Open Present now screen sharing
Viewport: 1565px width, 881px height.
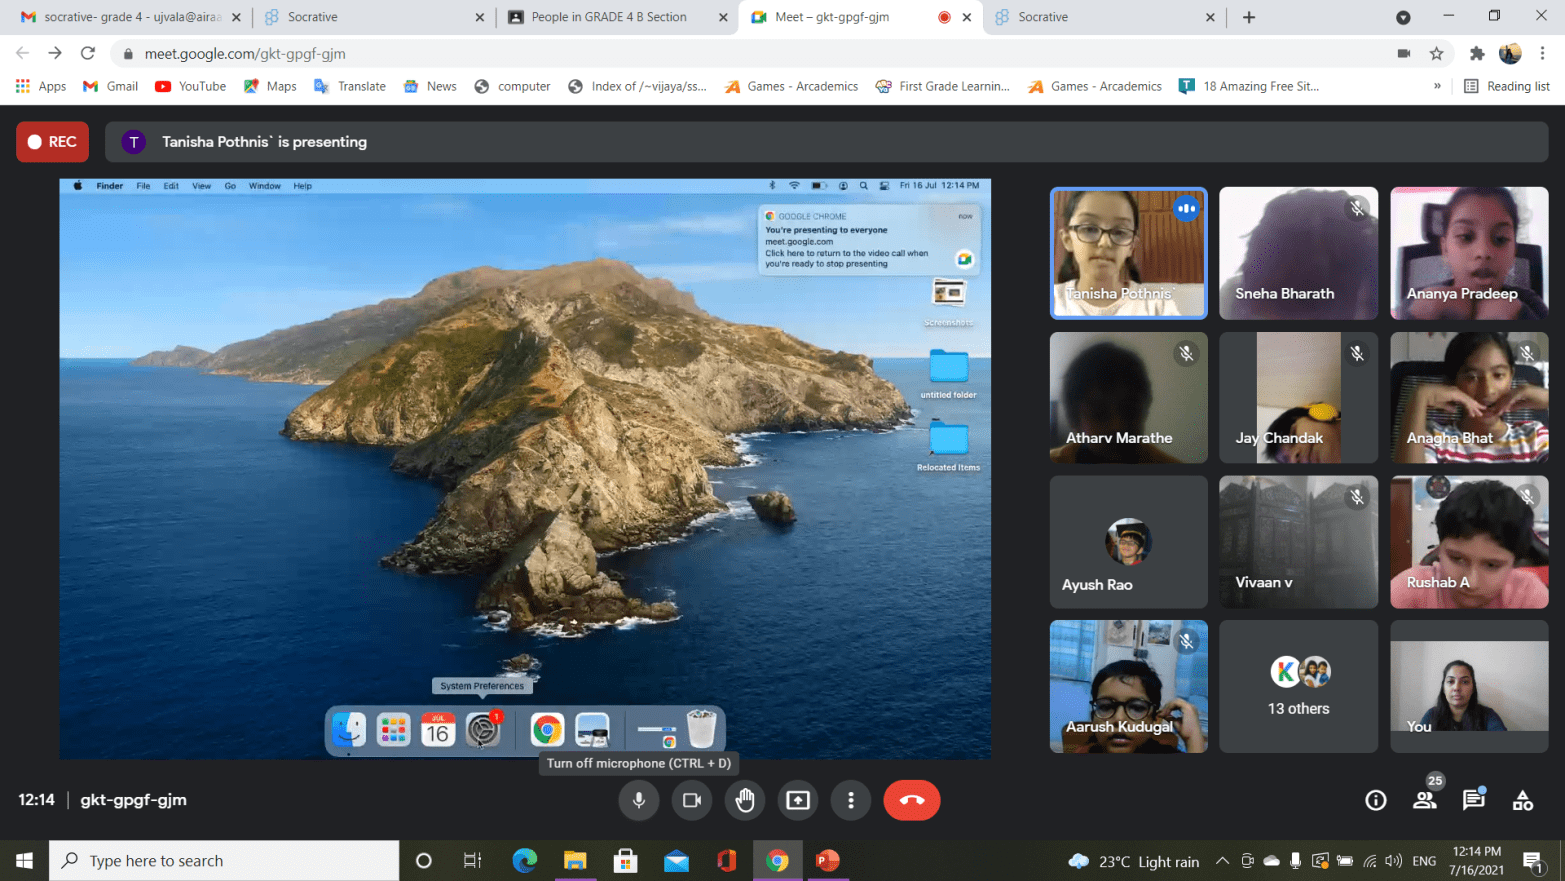coord(798,800)
